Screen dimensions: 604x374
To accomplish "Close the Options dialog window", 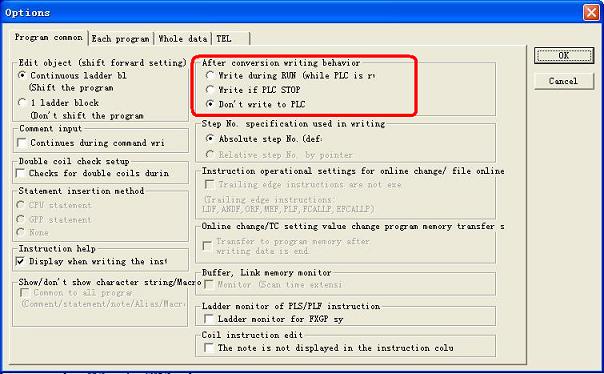I will (x=591, y=12).
